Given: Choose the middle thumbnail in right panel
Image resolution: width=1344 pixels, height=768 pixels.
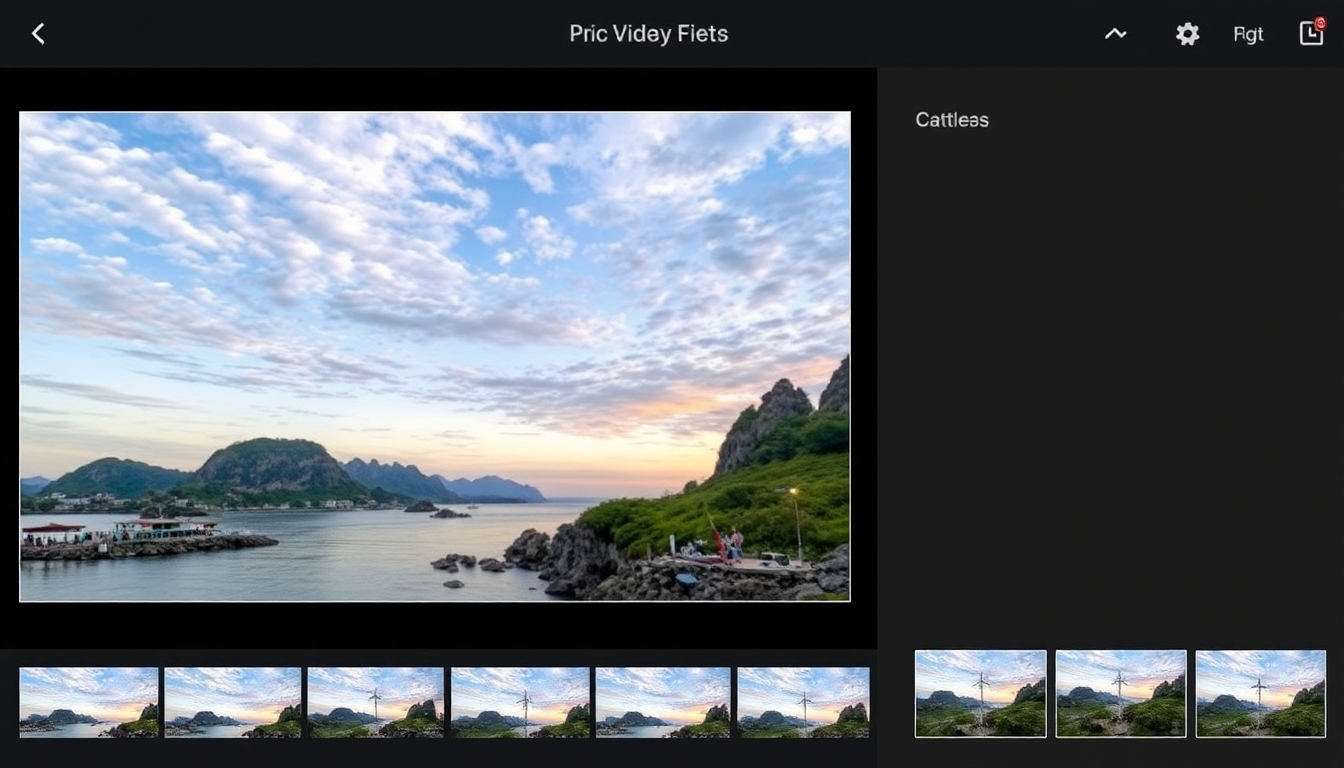Looking at the screenshot, I should 1121,694.
